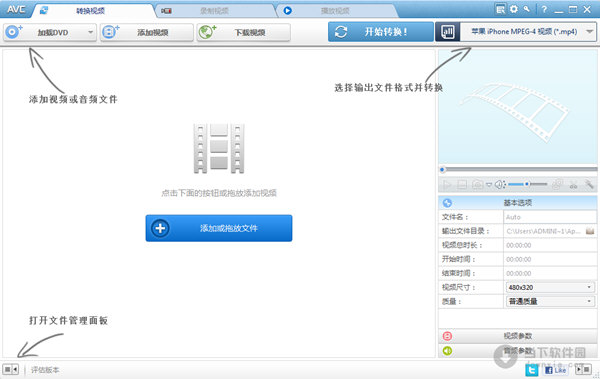Screen dimensions: 600x379
Task: Adjust the preview volume slider
Action: click(528, 185)
